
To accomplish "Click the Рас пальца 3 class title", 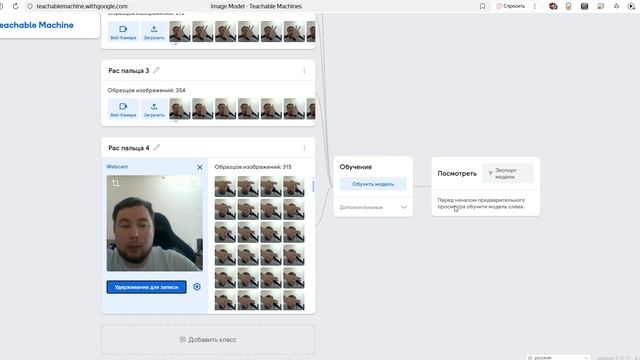I will coord(129,71).
